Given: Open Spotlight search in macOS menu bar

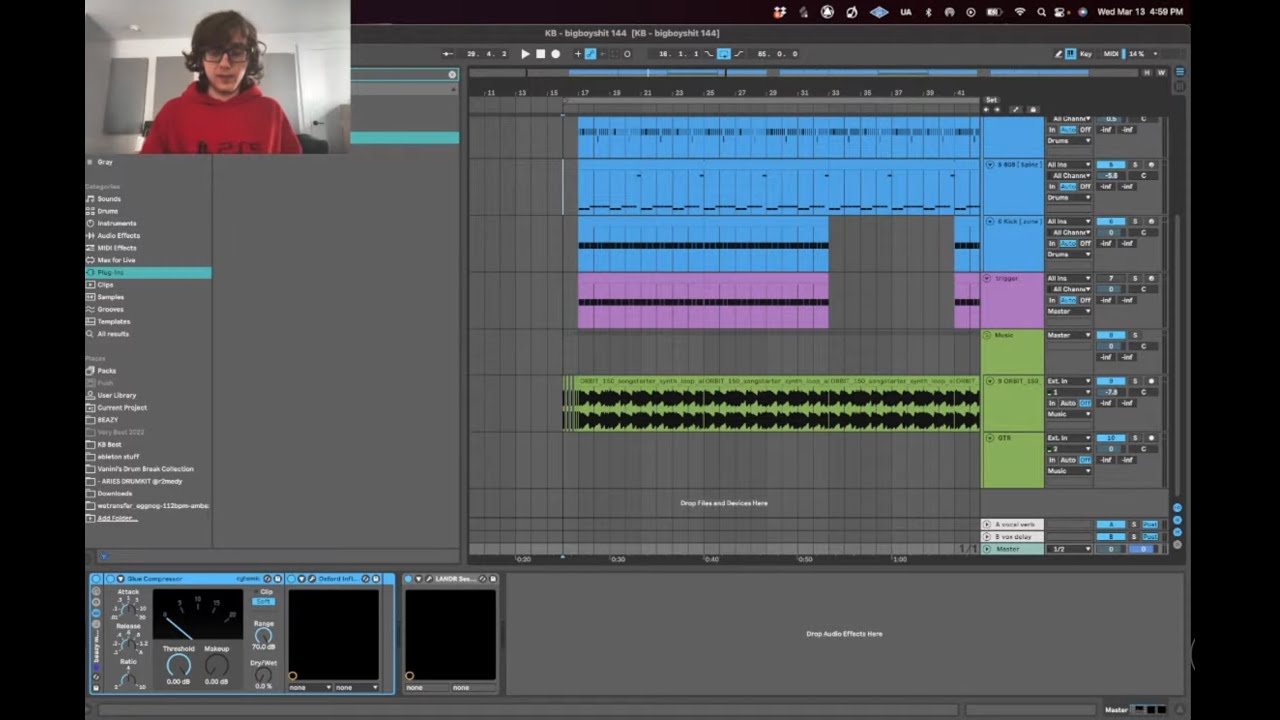Looking at the screenshot, I should point(1042,12).
